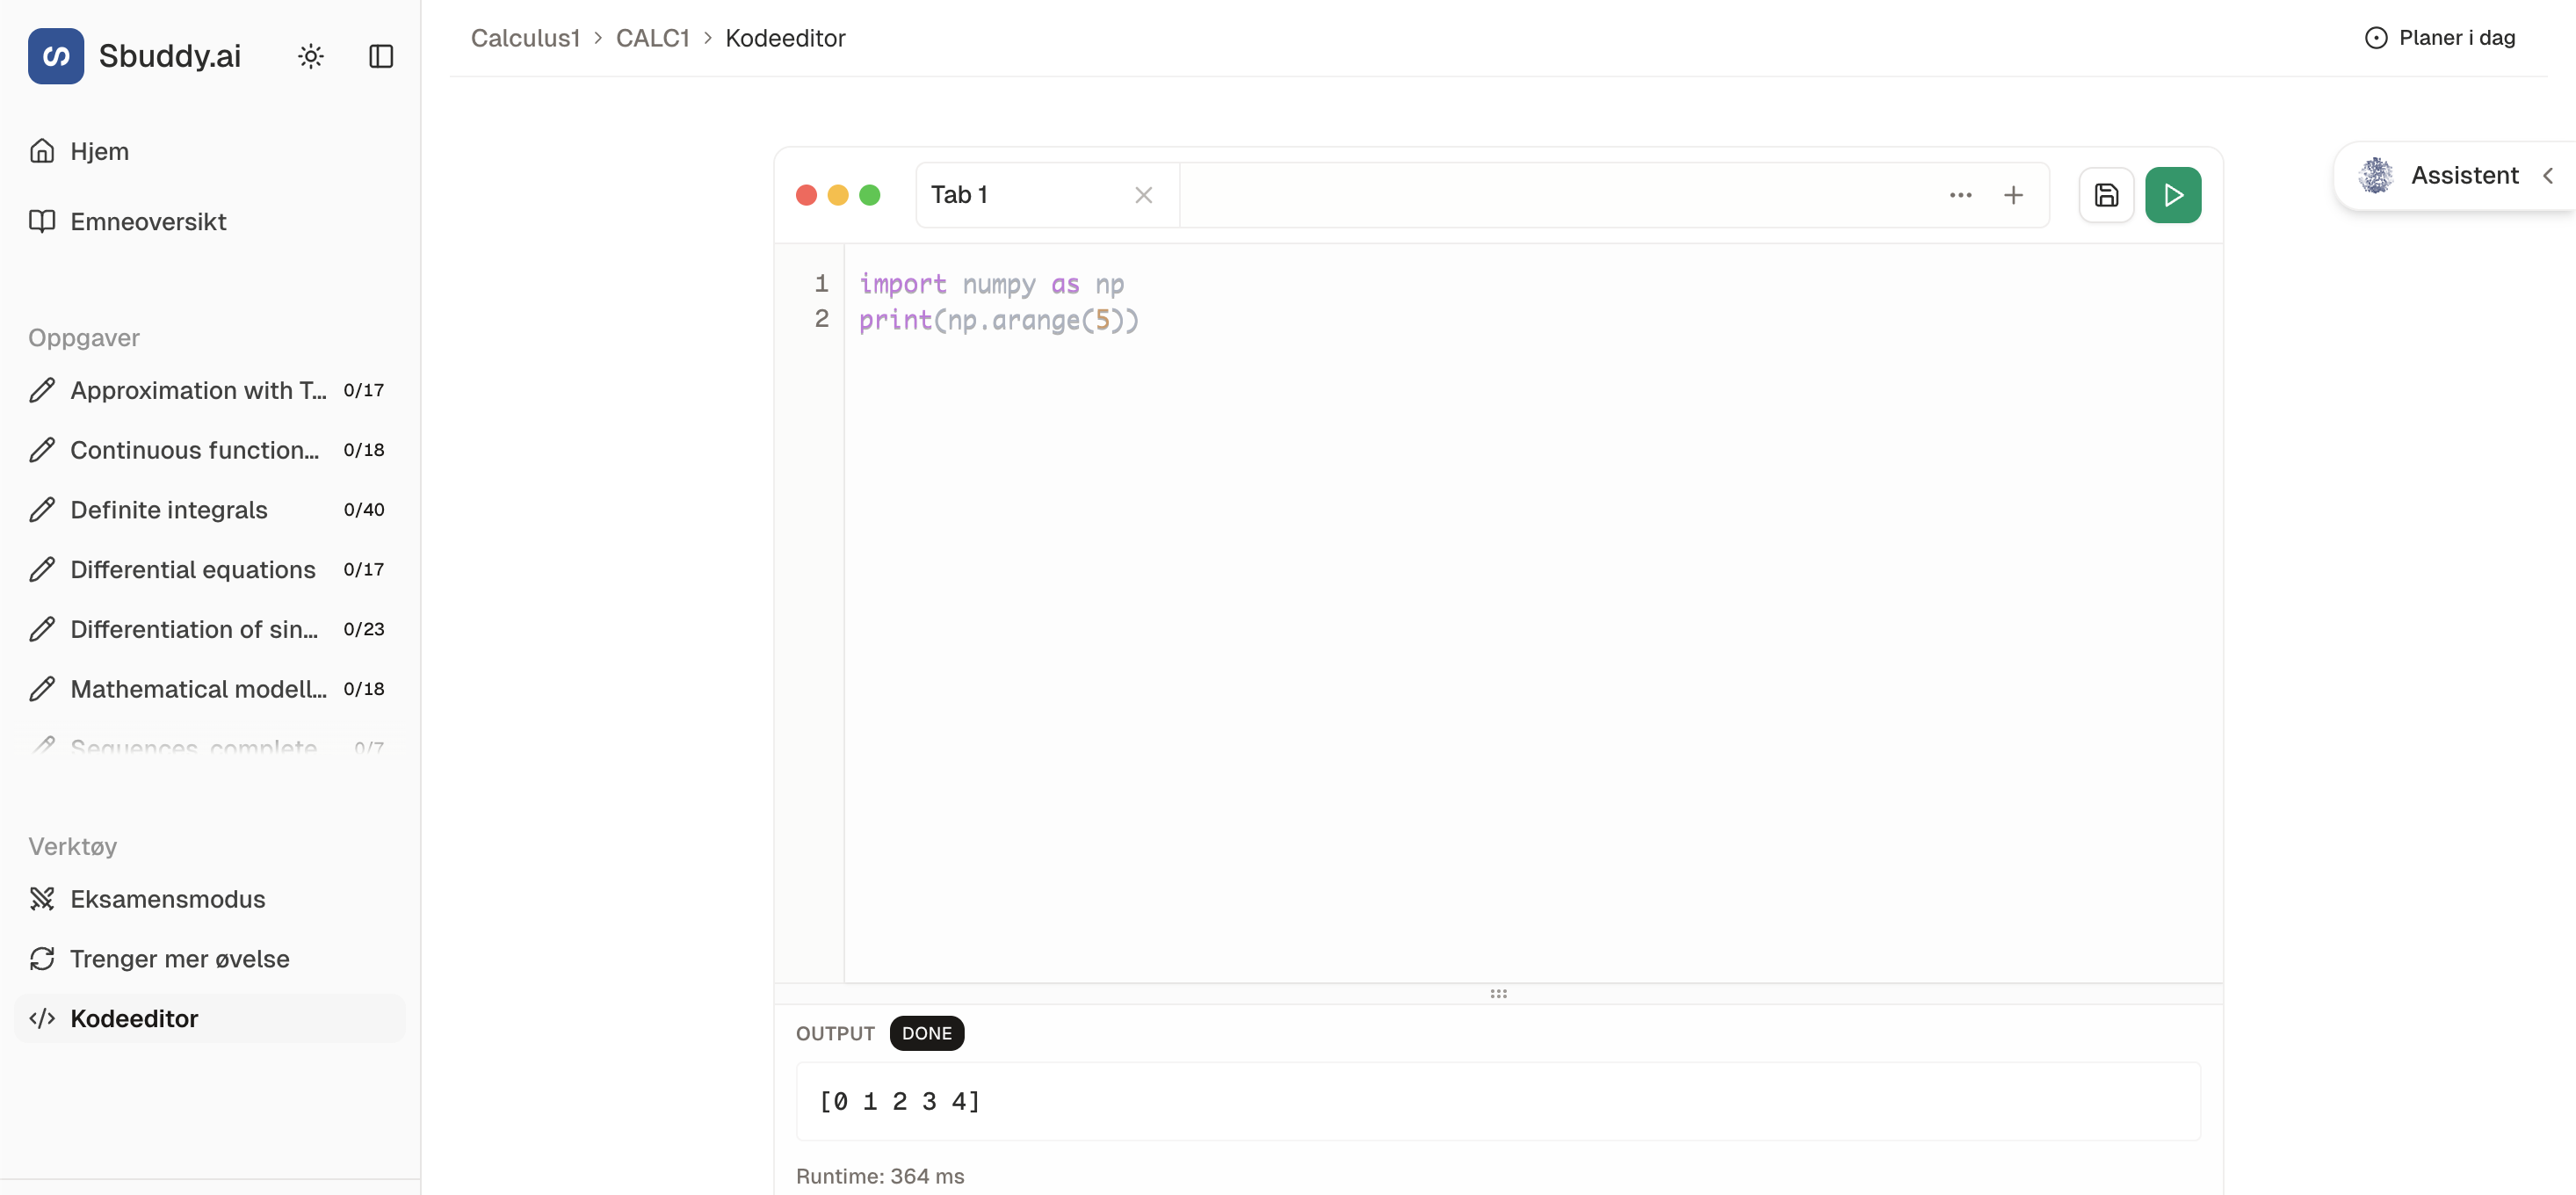Open the ellipsis menu in the code editor
2576x1195 pixels.
[x=1960, y=196]
